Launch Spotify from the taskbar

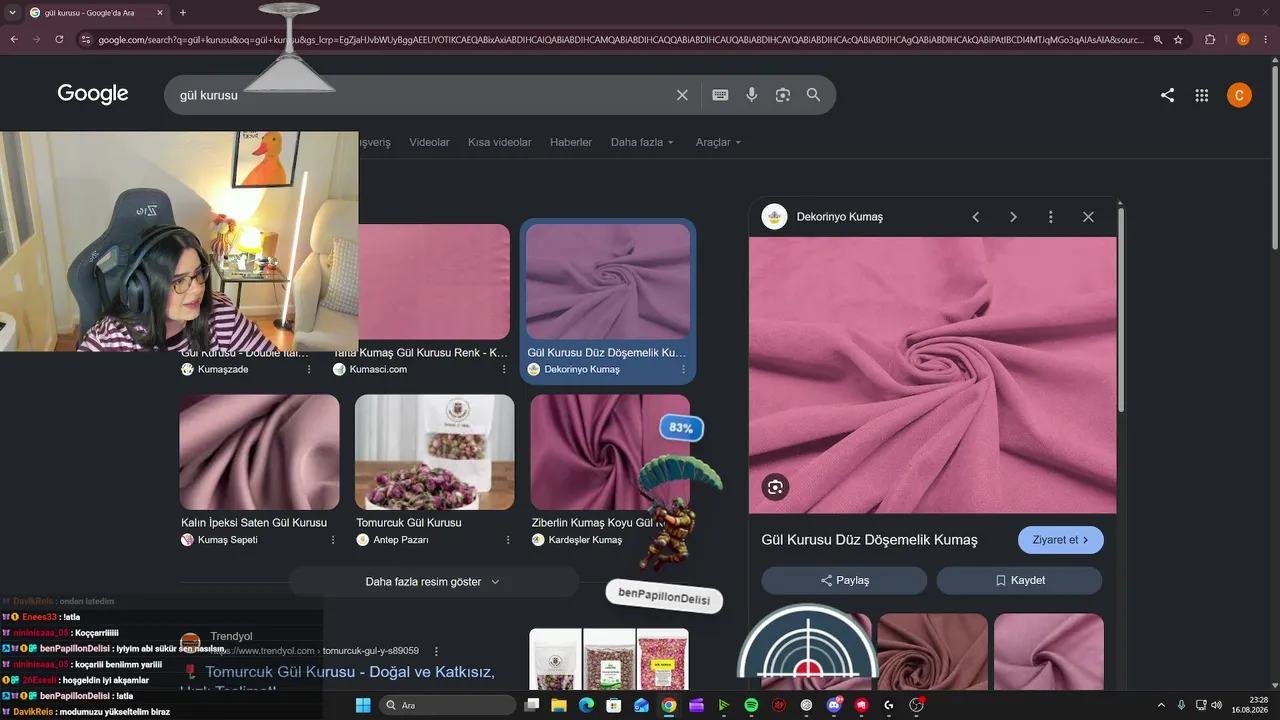751,705
